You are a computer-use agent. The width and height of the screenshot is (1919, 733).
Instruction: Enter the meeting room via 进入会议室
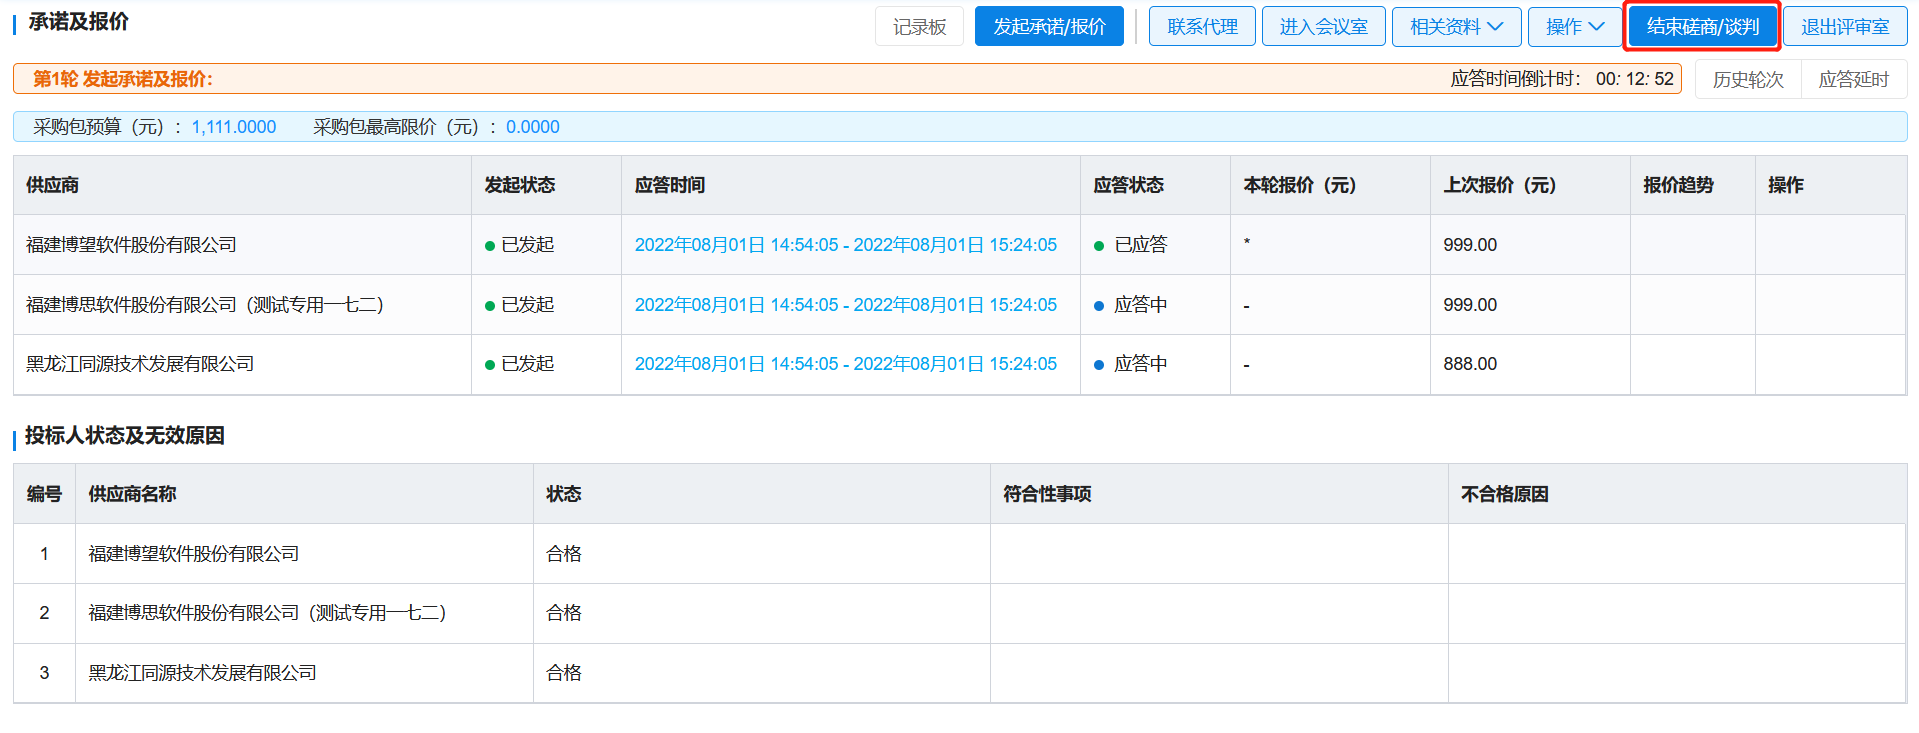click(x=1323, y=27)
